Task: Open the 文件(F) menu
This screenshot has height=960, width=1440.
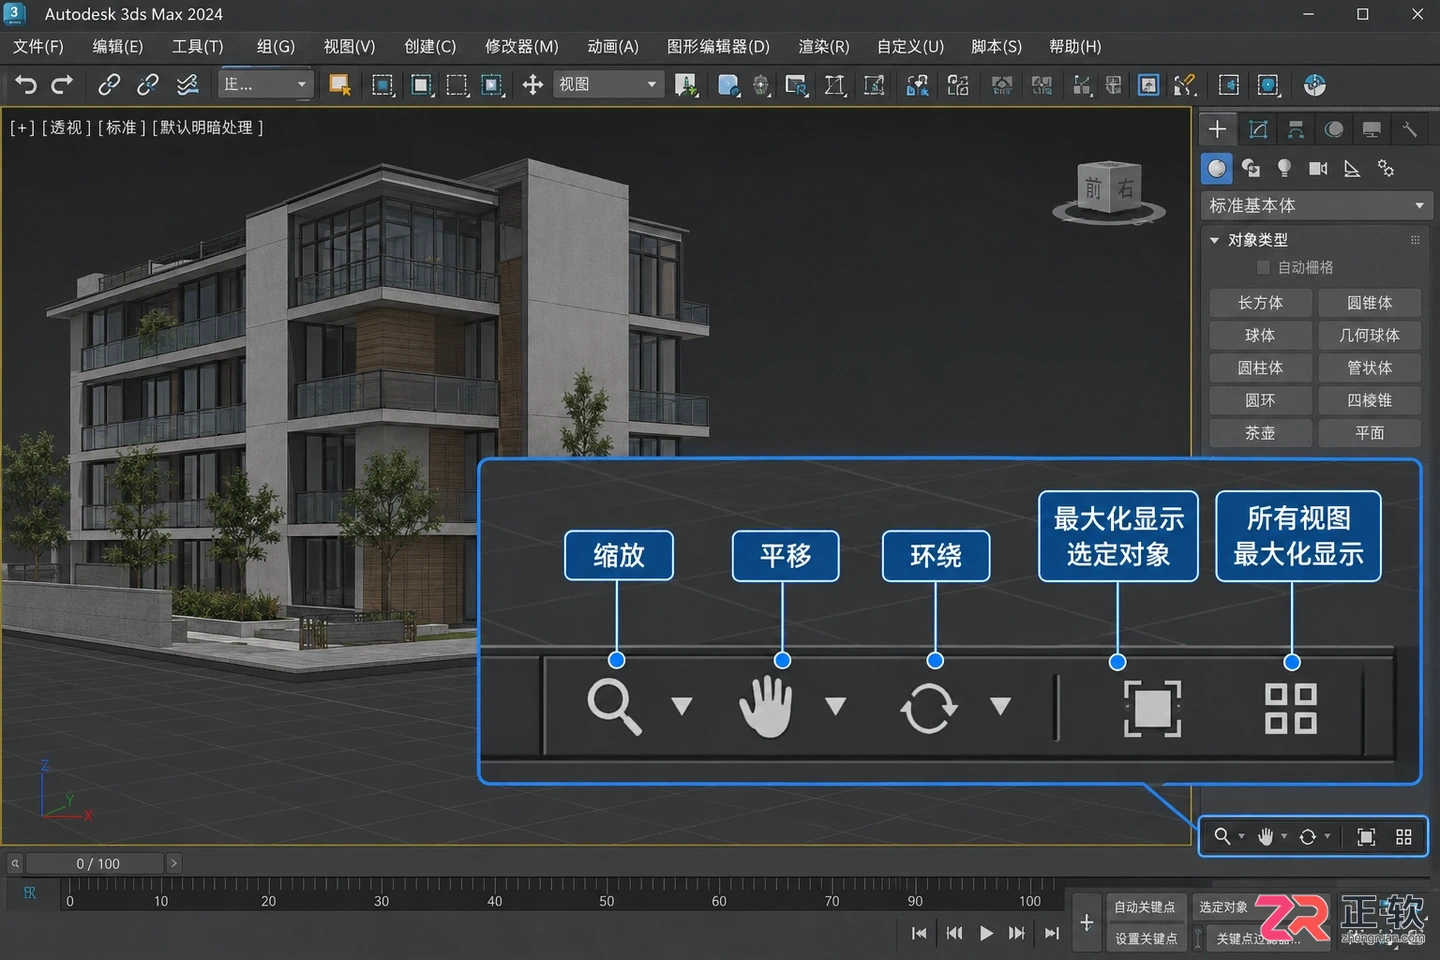Action: point(38,46)
